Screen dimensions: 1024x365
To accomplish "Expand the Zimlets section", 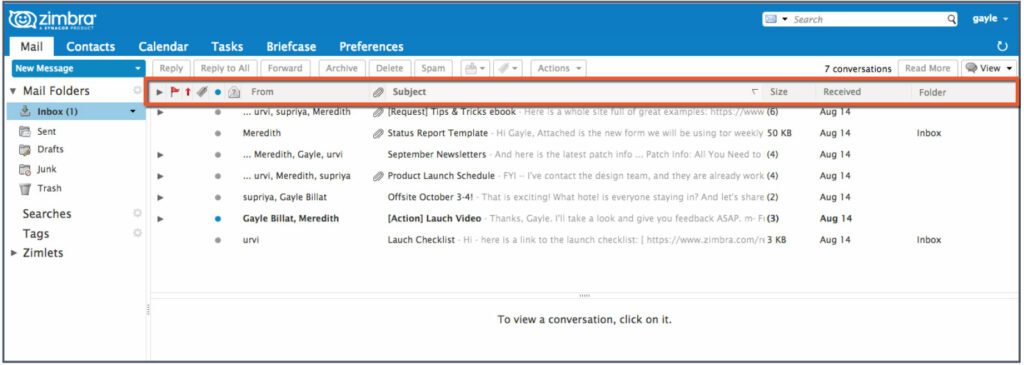I will [x=14, y=253].
